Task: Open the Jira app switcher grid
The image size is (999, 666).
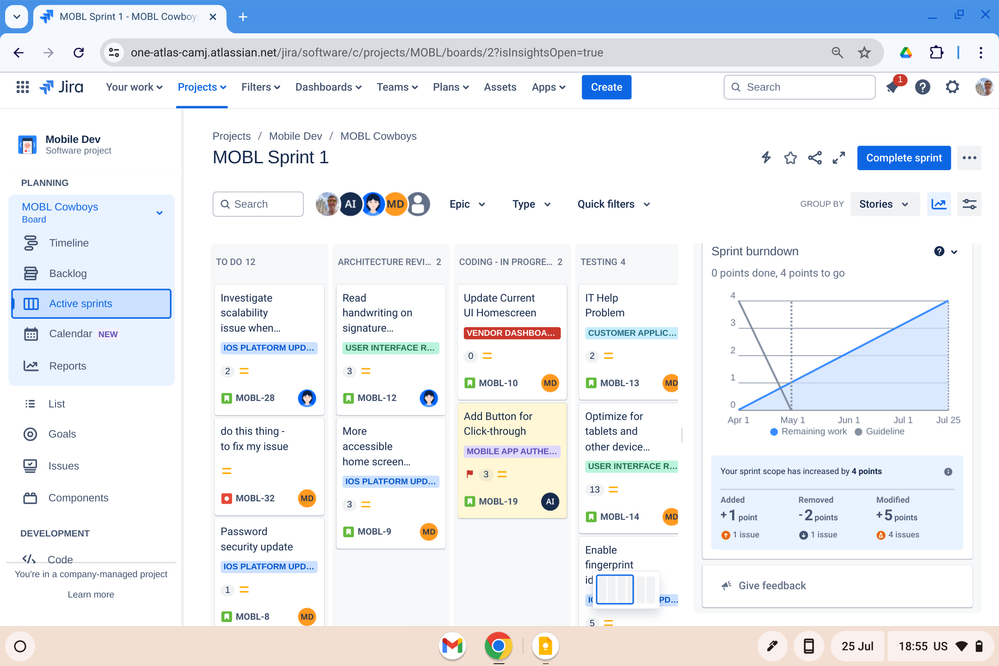Action: click(22, 87)
